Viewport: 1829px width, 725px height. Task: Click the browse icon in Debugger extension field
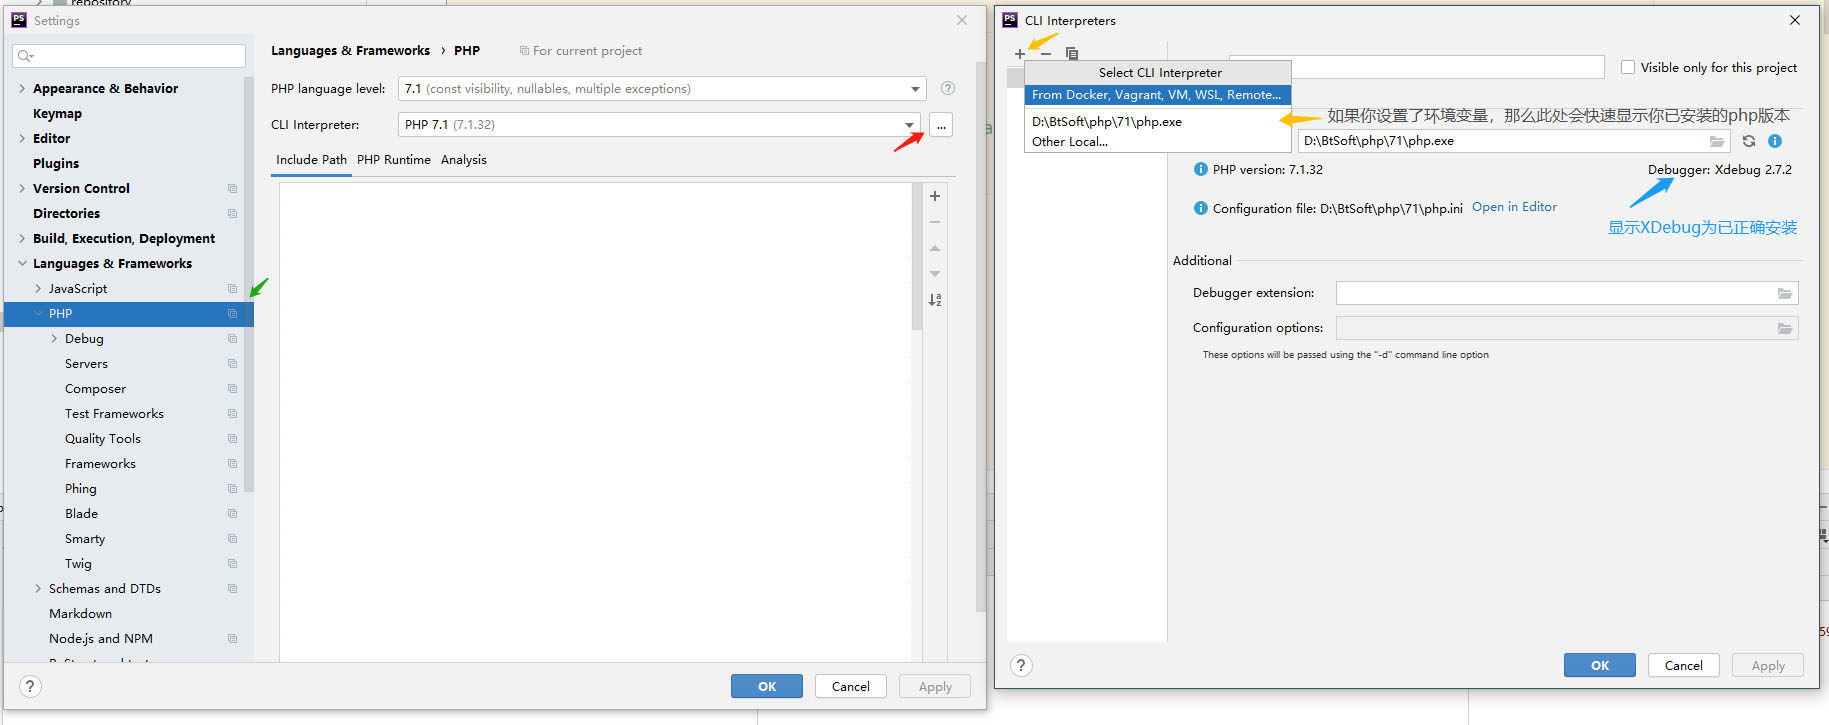pos(1785,293)
